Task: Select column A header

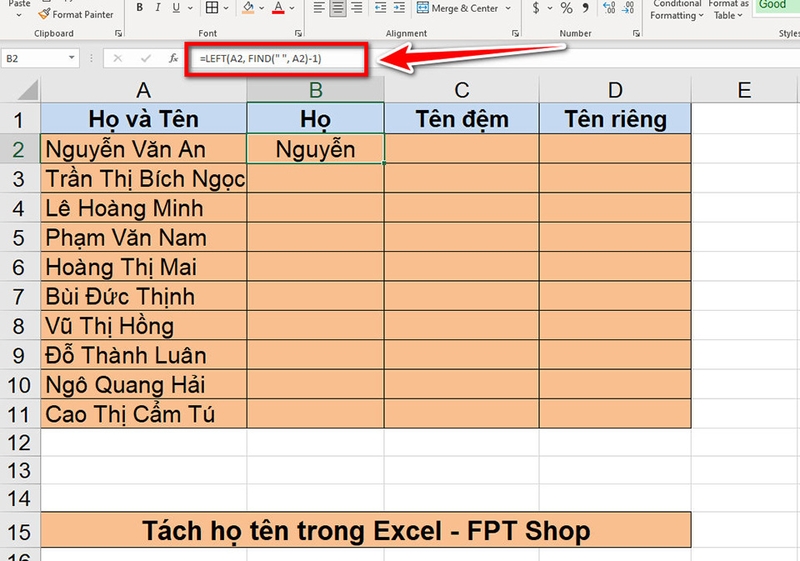Action: (144, 90)
